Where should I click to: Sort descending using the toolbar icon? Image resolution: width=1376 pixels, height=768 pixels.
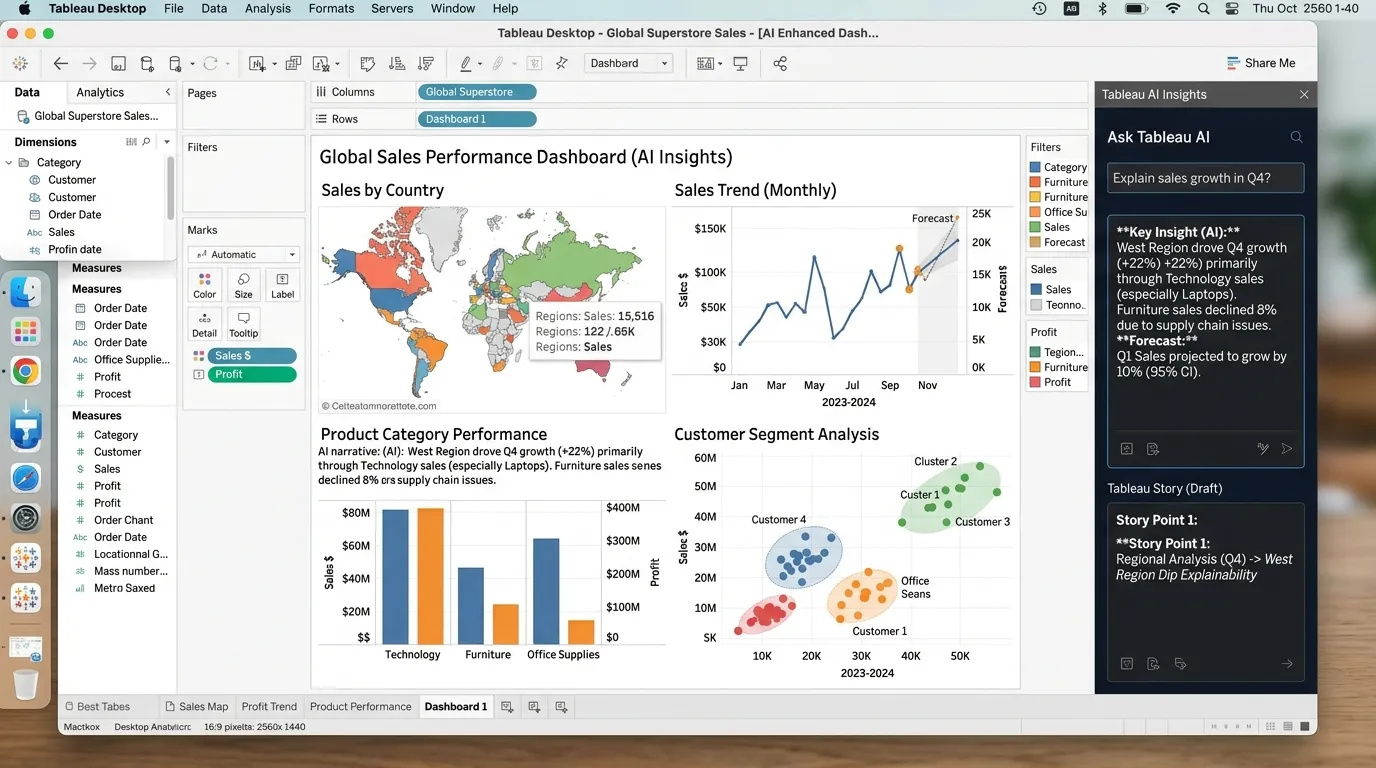[x=427, y=63]
